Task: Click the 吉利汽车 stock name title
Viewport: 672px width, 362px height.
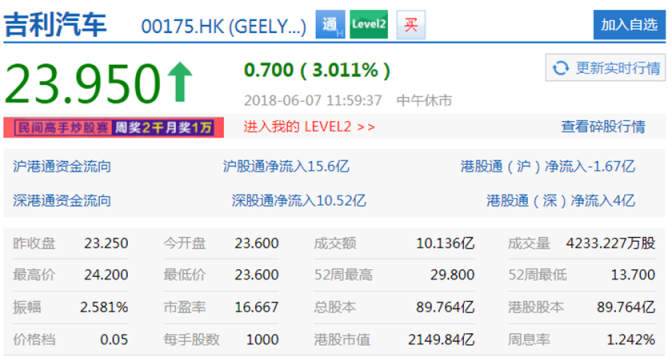Action: (x=55, y=25)
